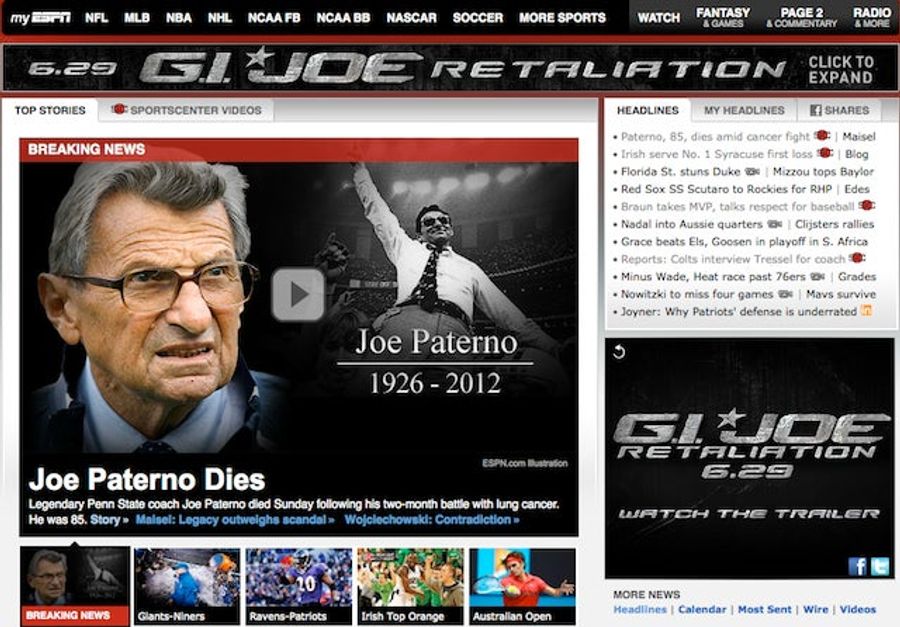
Task: Select the Breaking News Paterno thumbnail
Action: point(75,586)
